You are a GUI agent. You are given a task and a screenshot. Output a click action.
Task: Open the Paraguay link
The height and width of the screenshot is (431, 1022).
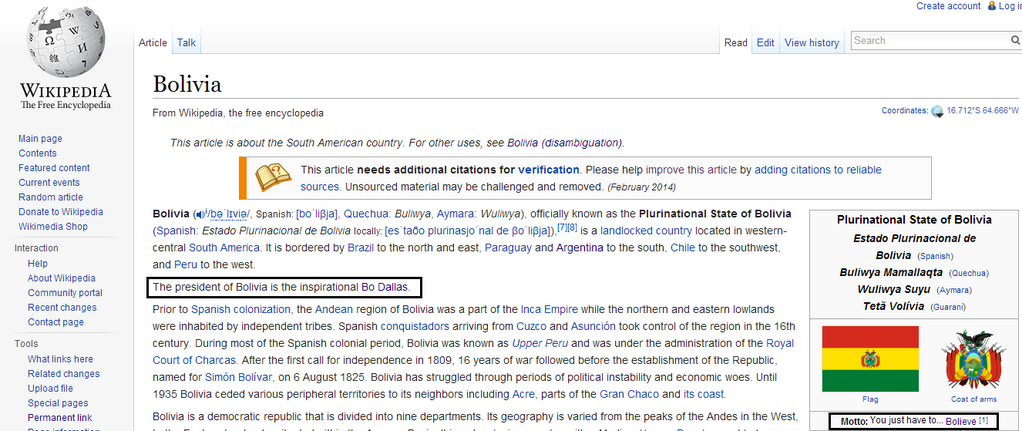(509, 248)
